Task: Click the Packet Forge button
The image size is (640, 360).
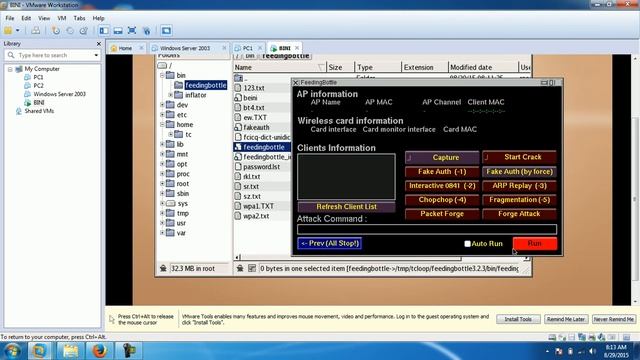Action: coord(442,214)
